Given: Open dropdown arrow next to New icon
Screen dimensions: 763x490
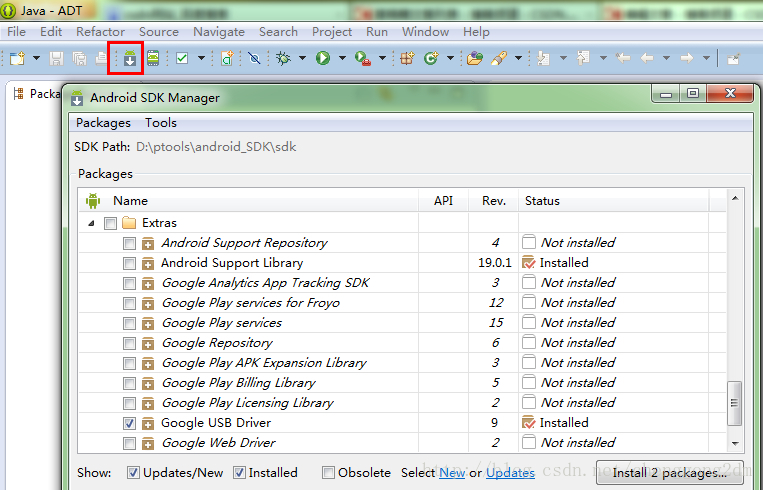Looking at the screenshot, I should [36, 58].
